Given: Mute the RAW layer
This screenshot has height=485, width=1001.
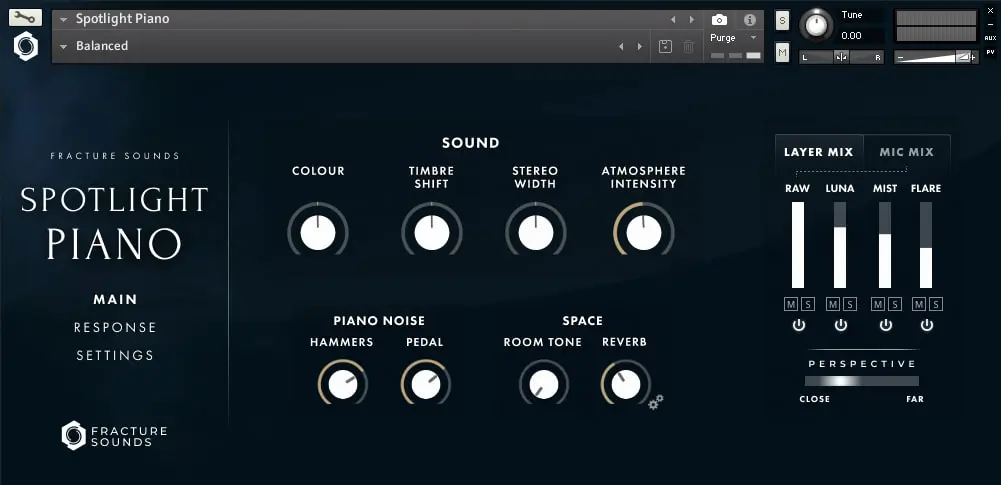Looking at the screenshot, I should (x=791, y=304).
